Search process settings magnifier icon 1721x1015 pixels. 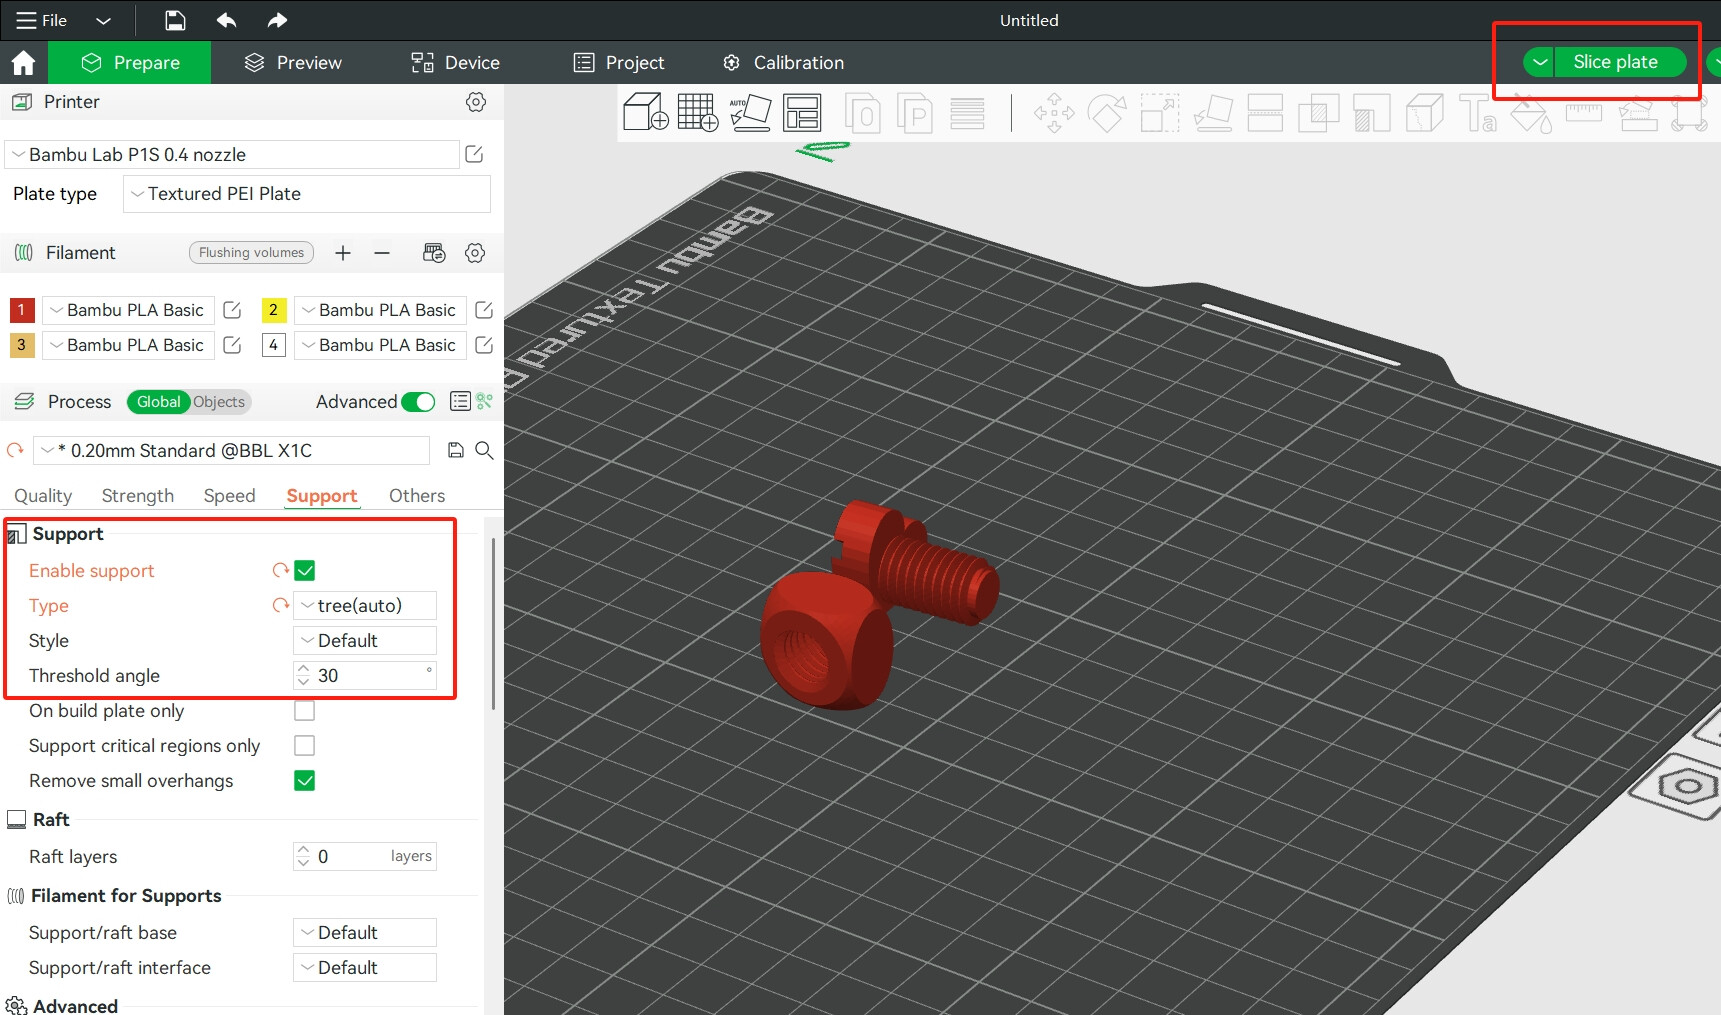pyautogui.click(x=484, y=450)
